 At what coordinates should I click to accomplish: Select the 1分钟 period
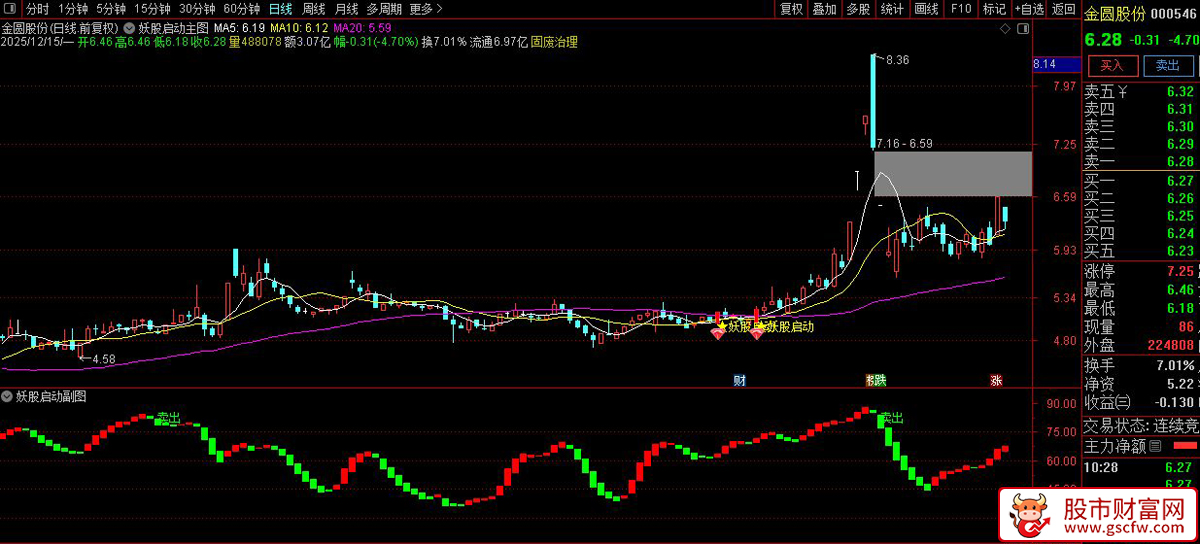[x=73, y=9]
